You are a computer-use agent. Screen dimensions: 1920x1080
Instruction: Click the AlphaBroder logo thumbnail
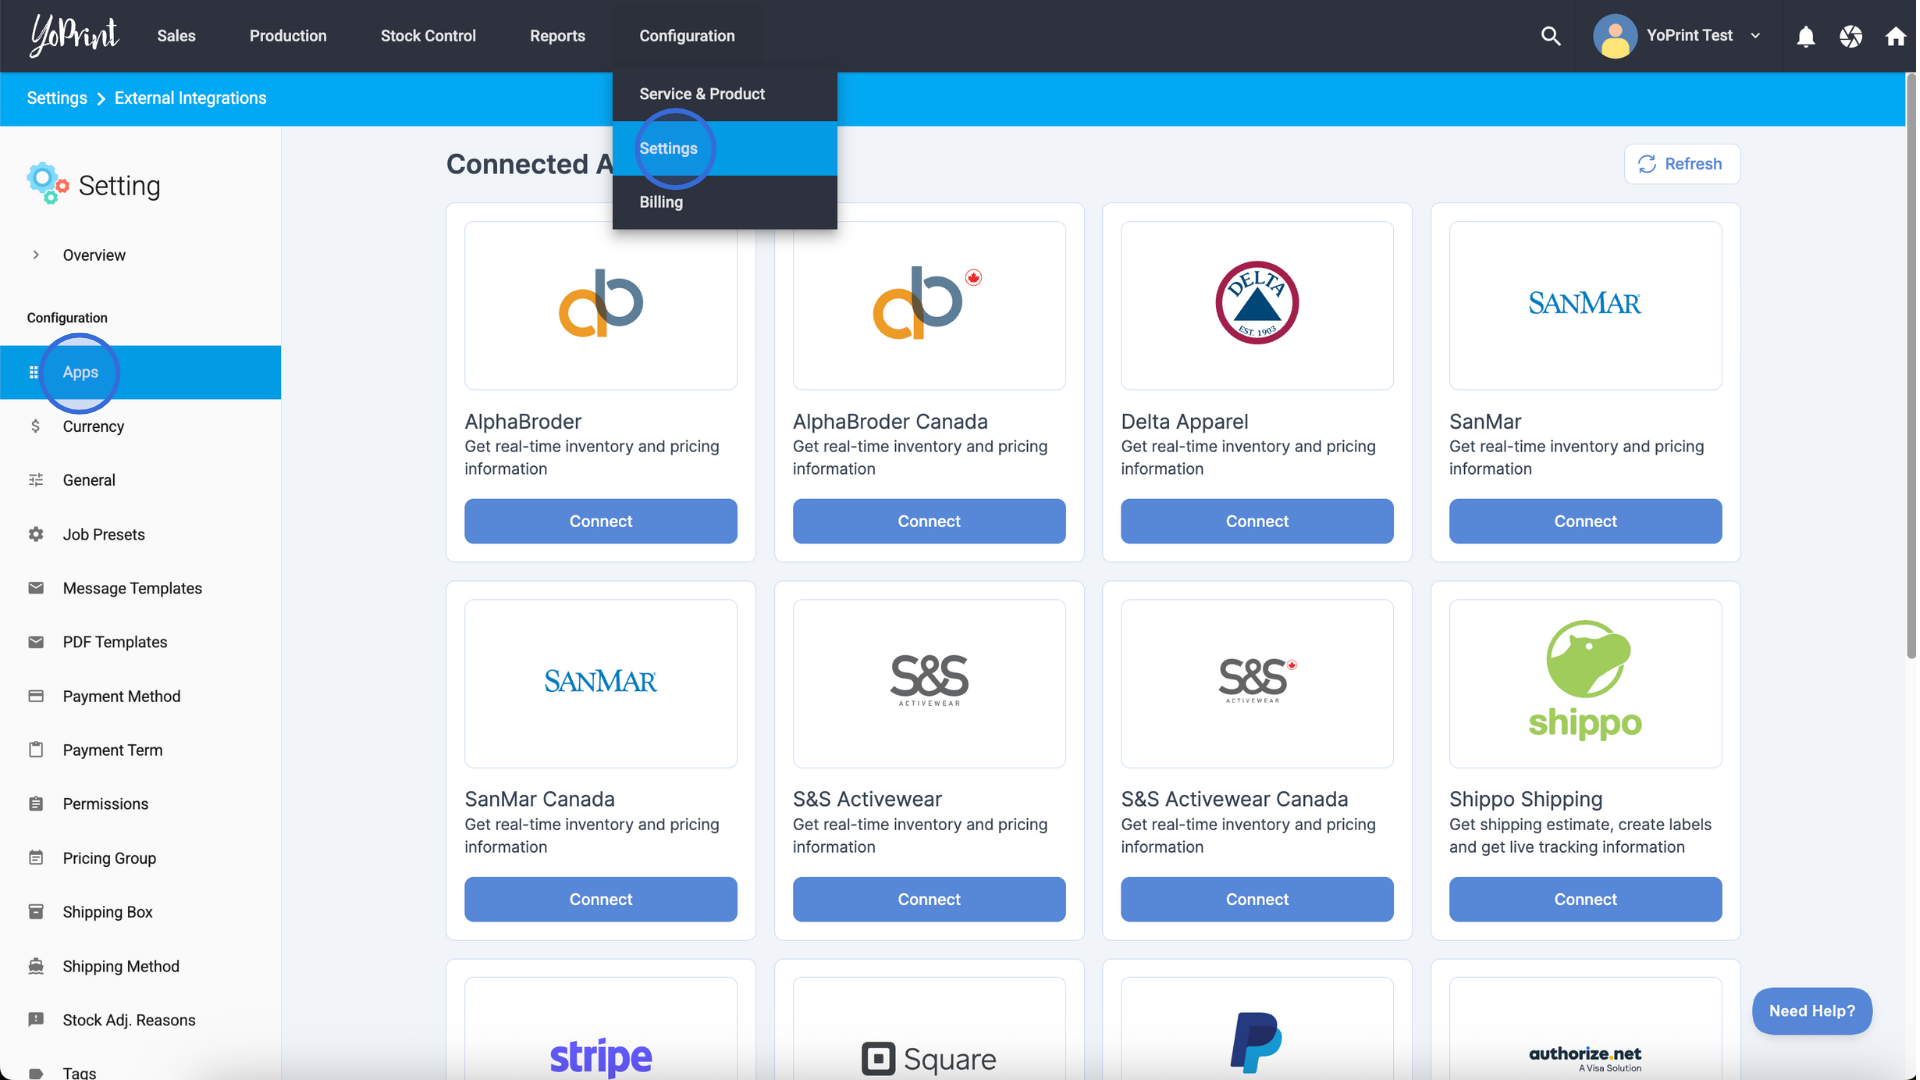(601, 305)
